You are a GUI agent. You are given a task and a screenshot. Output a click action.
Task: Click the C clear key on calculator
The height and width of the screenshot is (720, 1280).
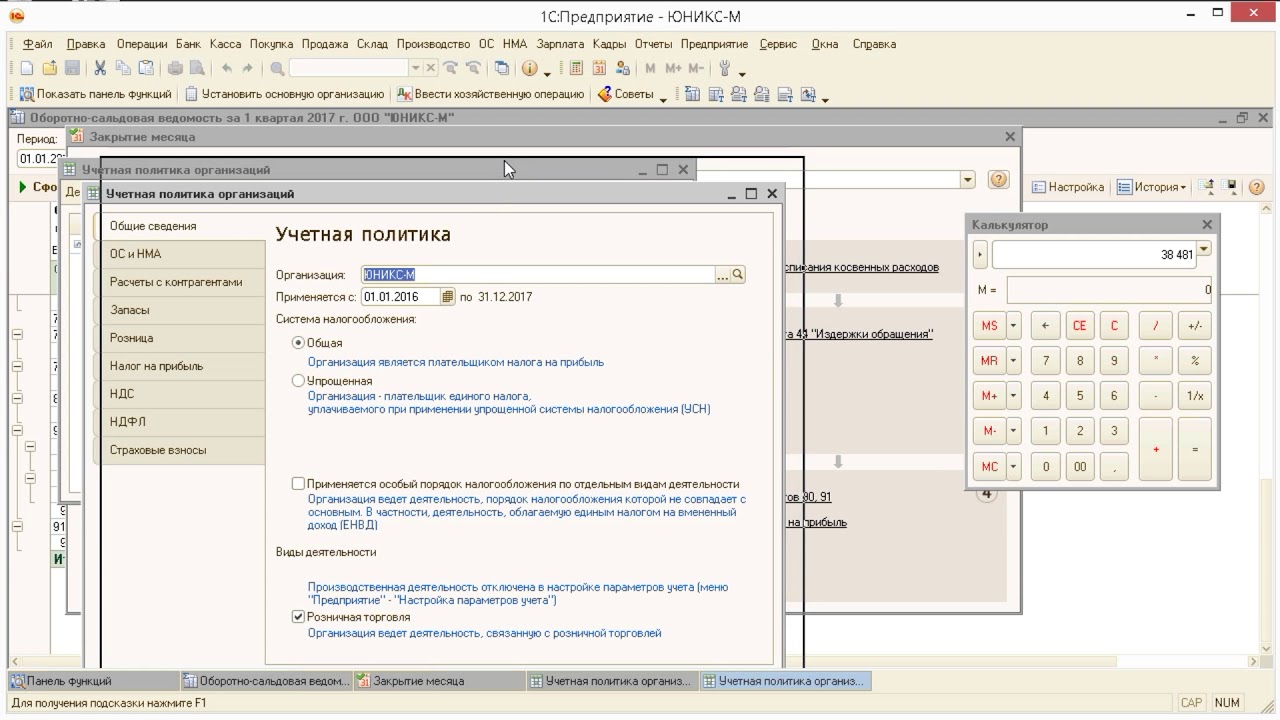1113,325
